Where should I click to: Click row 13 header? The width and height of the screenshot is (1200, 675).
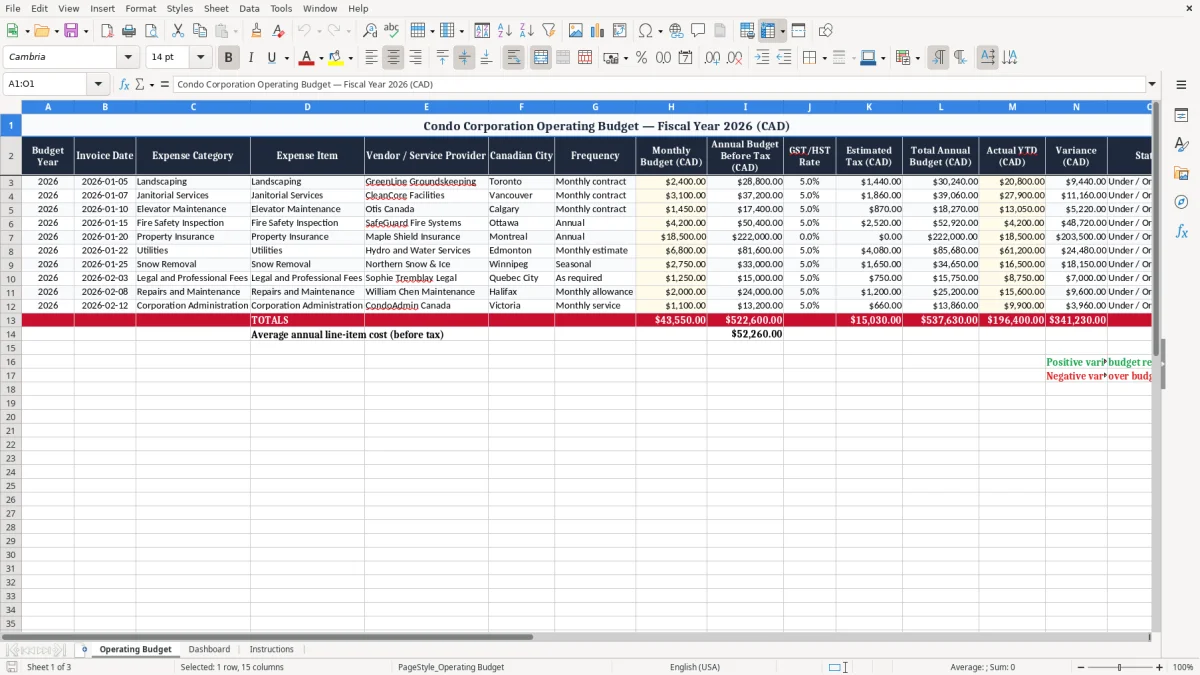point(10,320)
